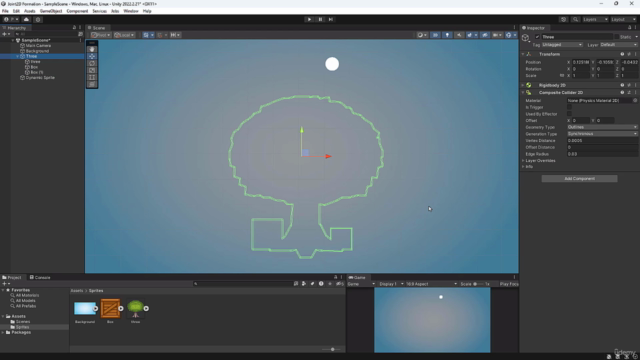
Task: Open Transform component preset icon
Action: click(629, 54)
